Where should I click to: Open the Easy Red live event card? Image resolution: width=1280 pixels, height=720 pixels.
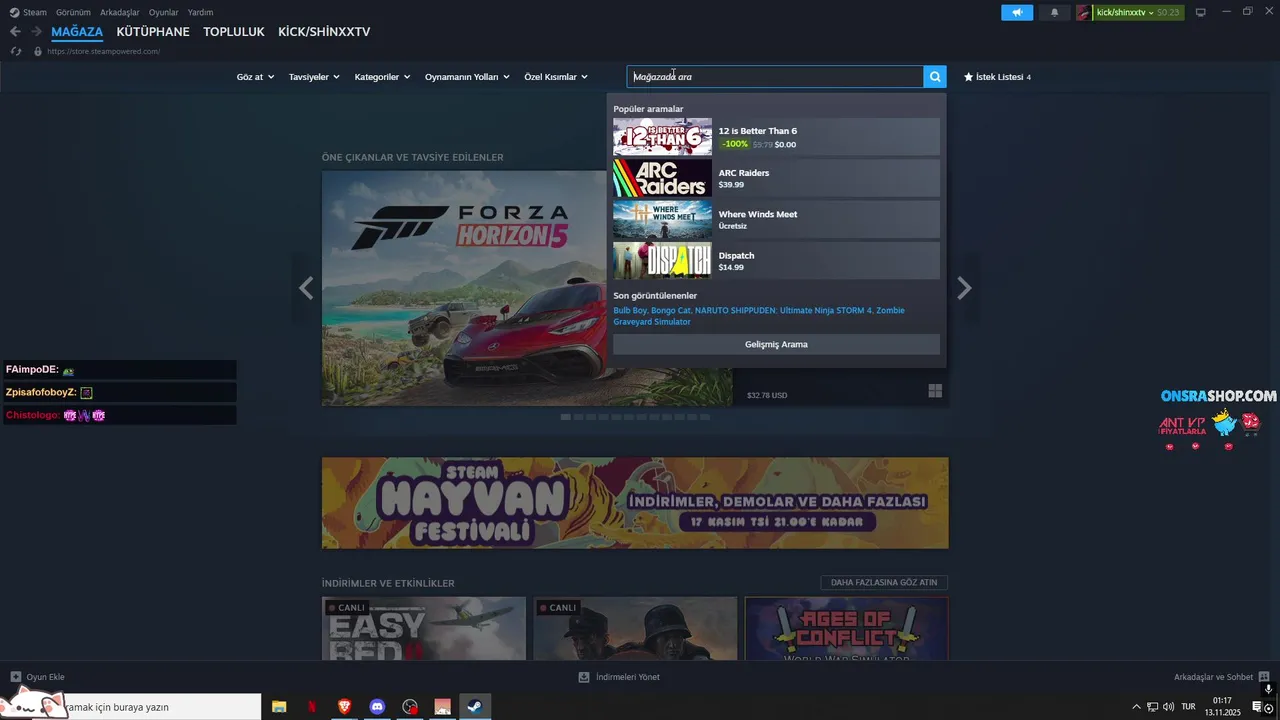[424, 628]
